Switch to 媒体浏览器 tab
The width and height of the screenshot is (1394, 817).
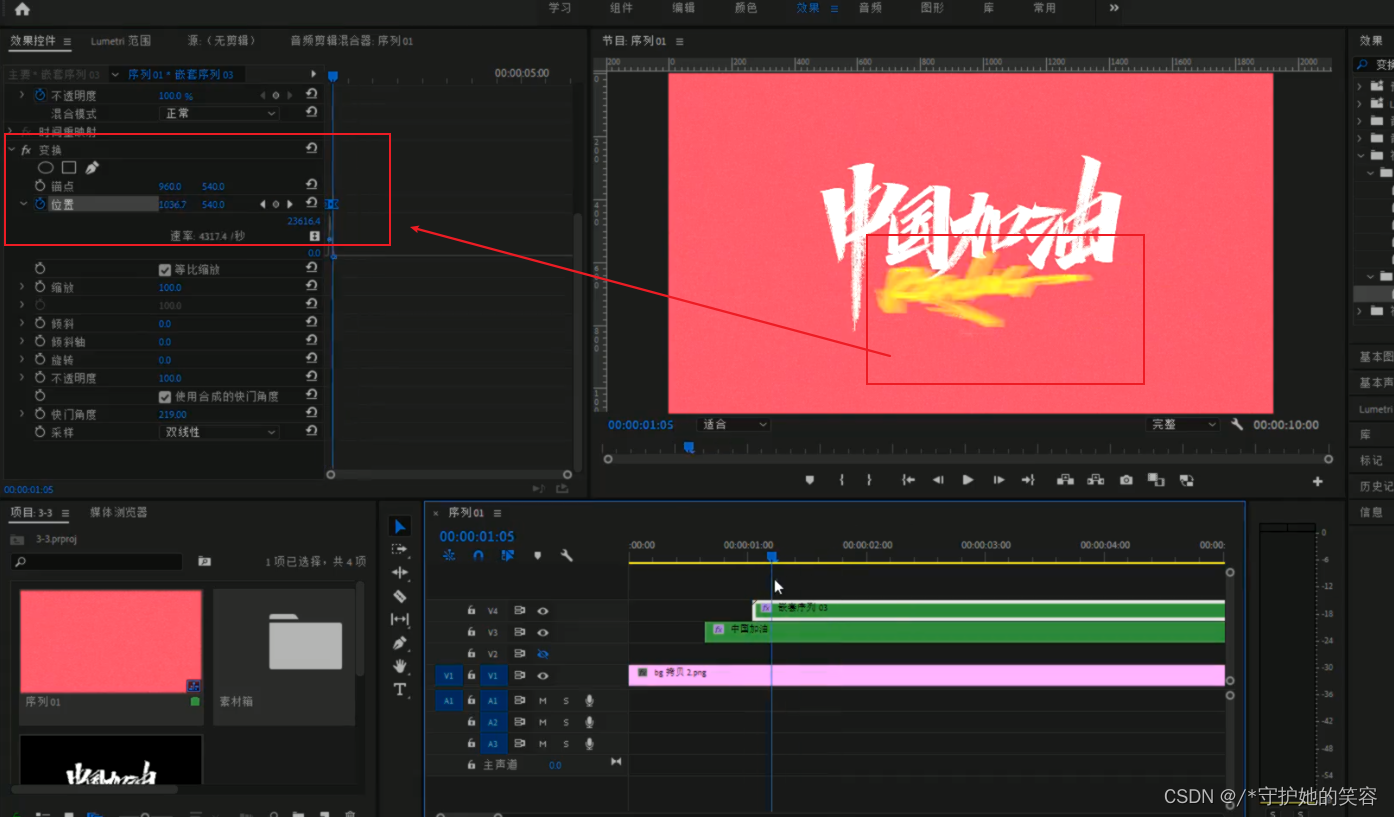(x=118, y=512)
